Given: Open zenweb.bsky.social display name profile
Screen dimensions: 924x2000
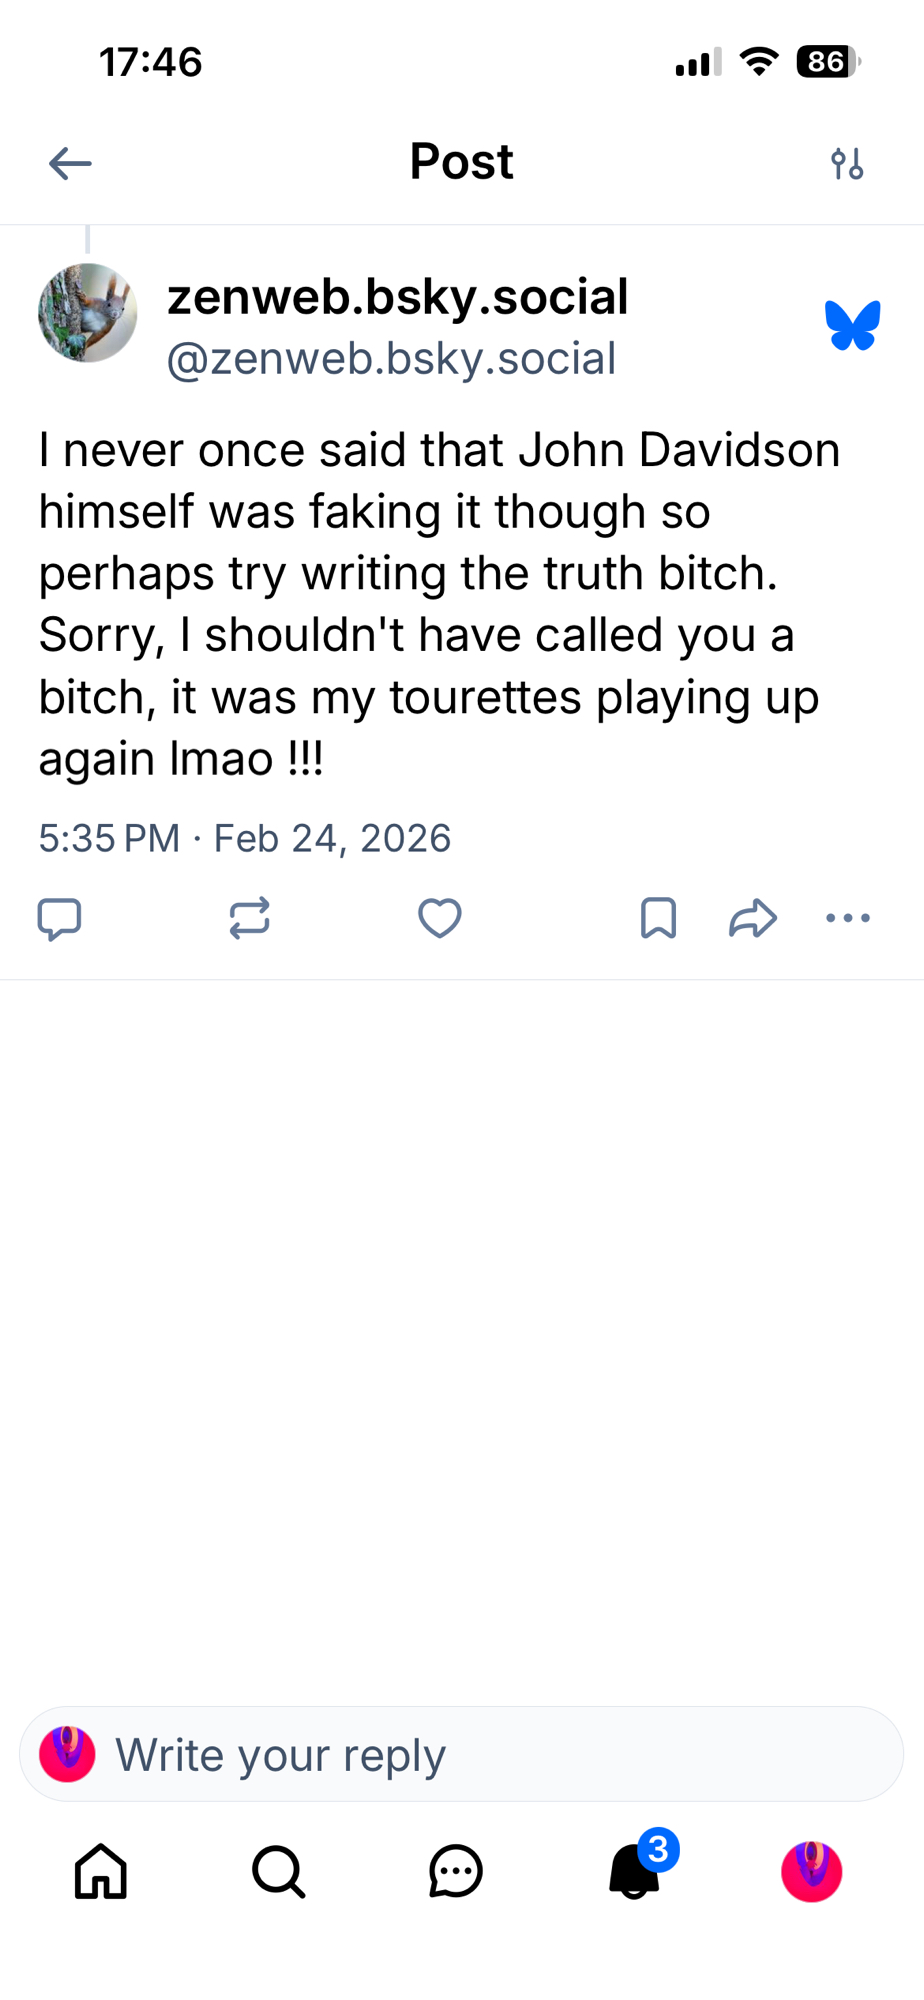Looking at the screenshot, I should click(x=397, y=297).
